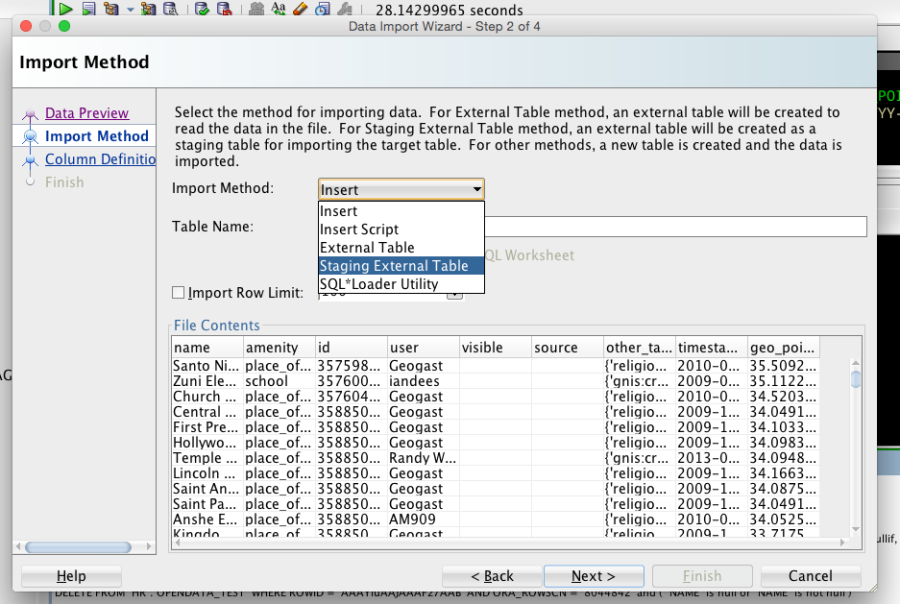Image resolution: width=900 pixels, height=604 pixels.
Task: Click the Unshared SQL Worksheet icon
Action: tap(257, 8)
